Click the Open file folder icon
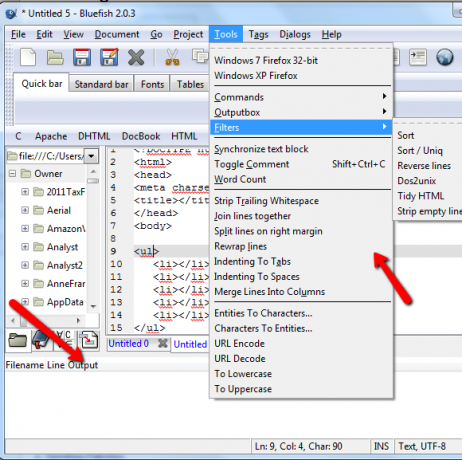The width and height of the screenshot is (462, 460). tap(55, 57)
